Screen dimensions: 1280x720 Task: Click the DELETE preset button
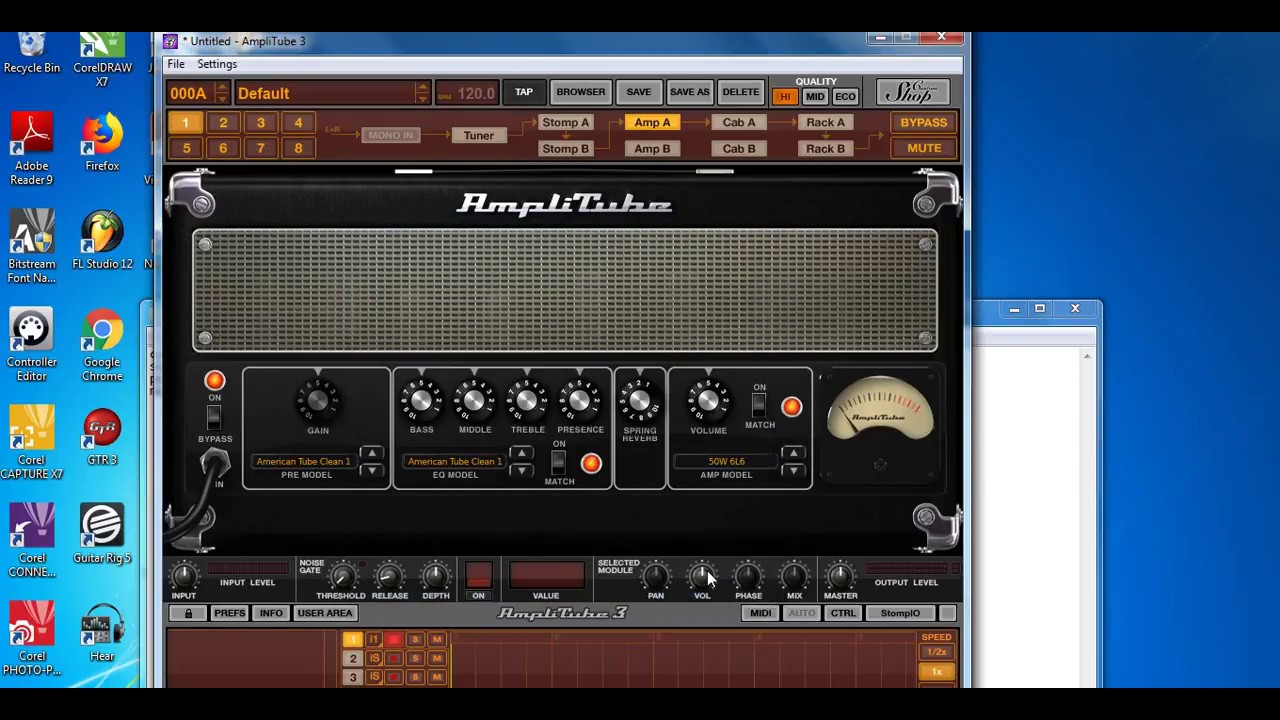pos(741,92)
